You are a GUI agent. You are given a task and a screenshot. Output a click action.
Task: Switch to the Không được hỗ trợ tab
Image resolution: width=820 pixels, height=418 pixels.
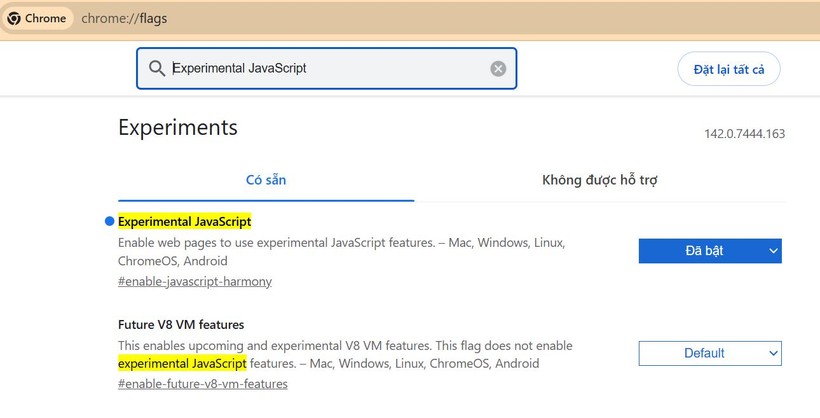coord(599,180)
